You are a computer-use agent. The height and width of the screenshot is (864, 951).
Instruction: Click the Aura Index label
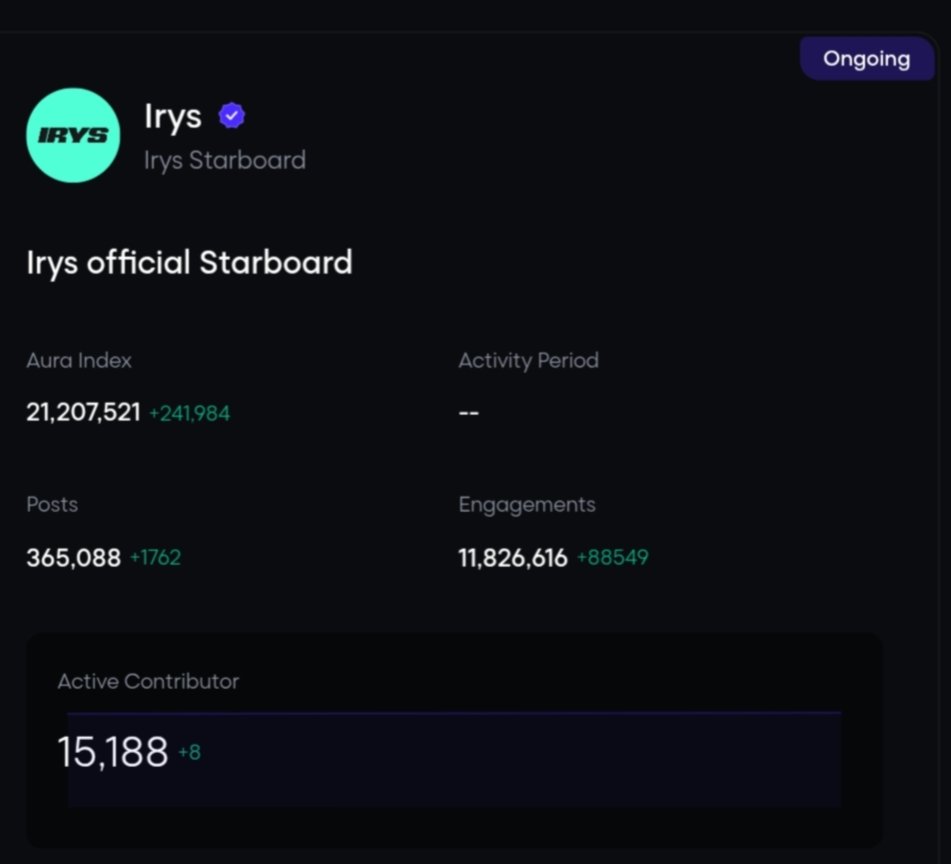(79, 361)
